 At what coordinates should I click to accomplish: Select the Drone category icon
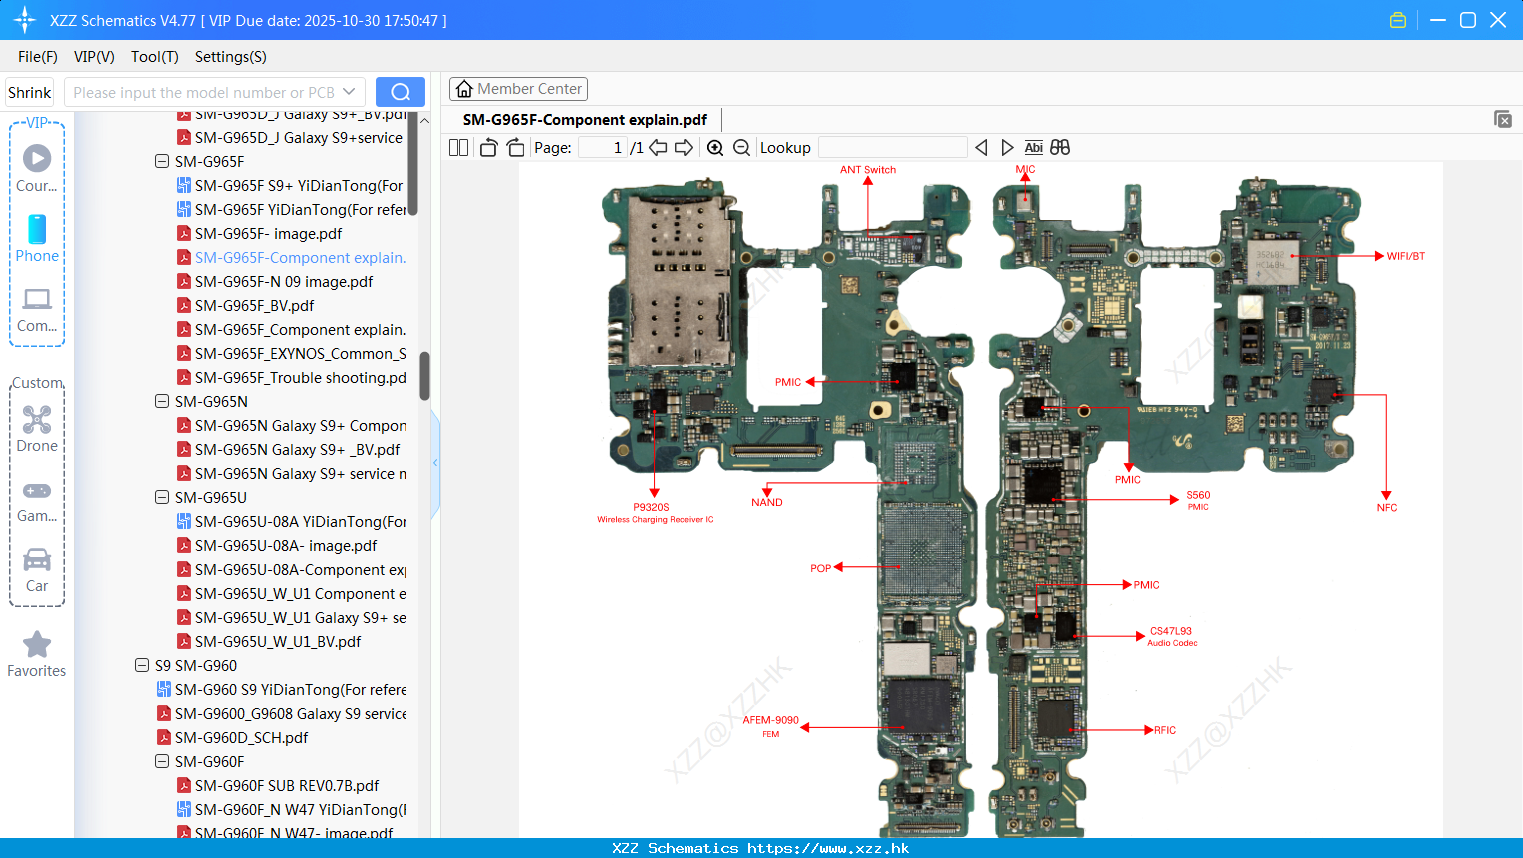point(37,420)
